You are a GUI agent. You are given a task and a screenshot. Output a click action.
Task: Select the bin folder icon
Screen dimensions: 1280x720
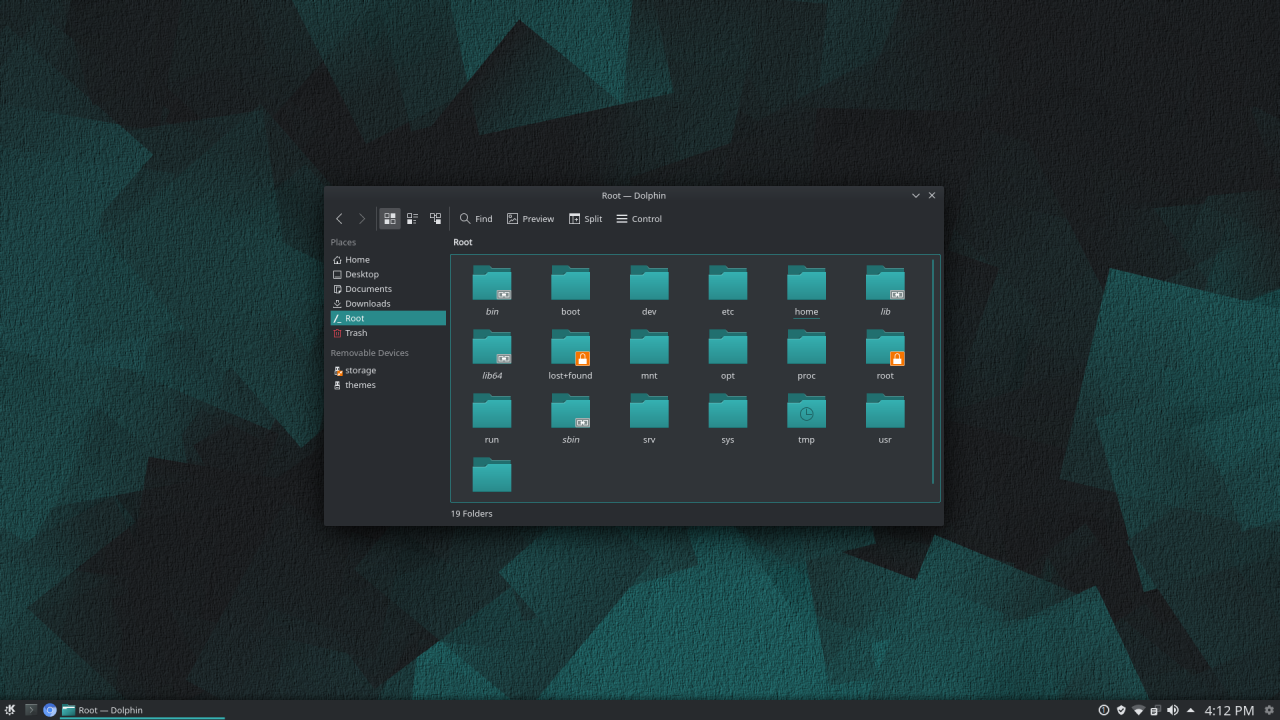tap(492, 283)
